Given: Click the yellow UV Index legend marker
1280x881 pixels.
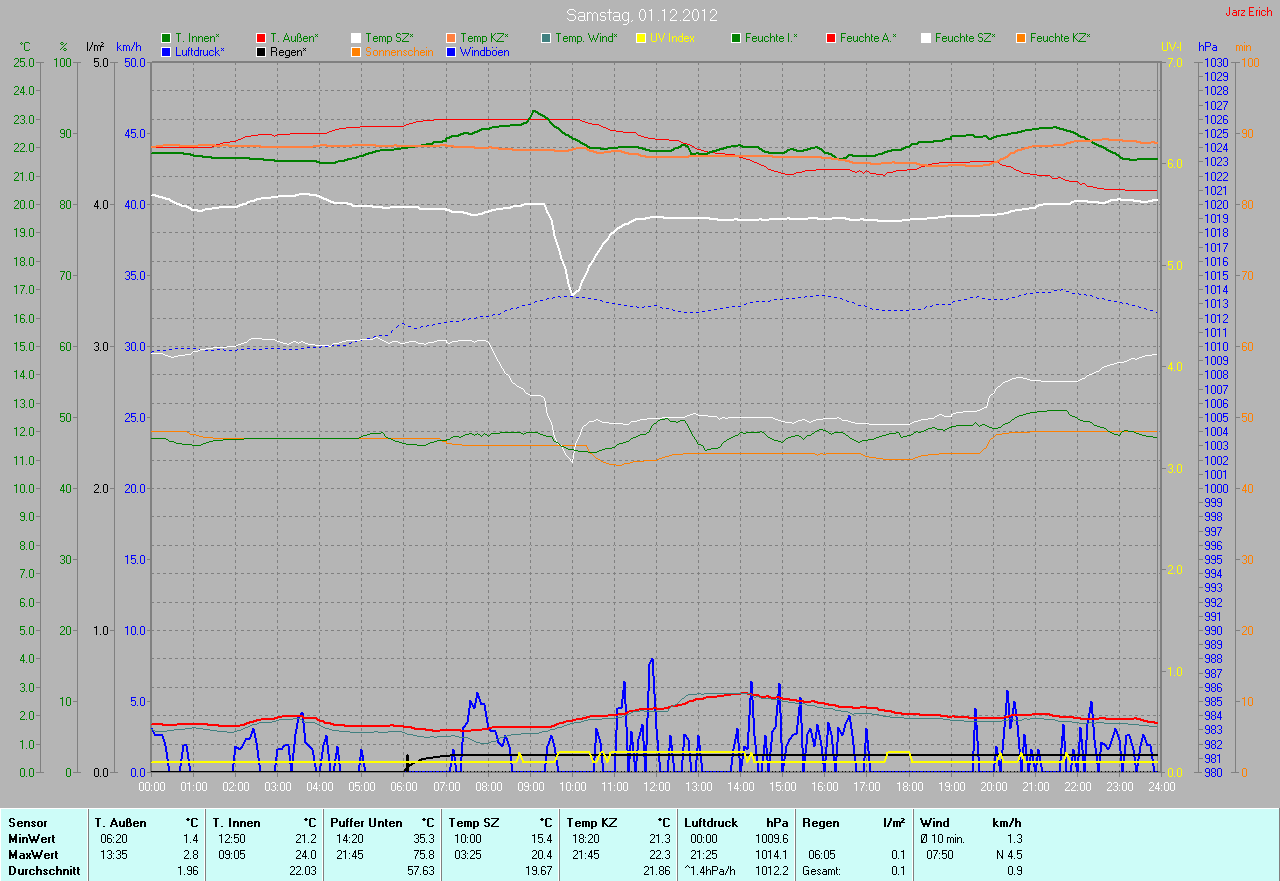Looking at the screenshot, I should 641,38.
